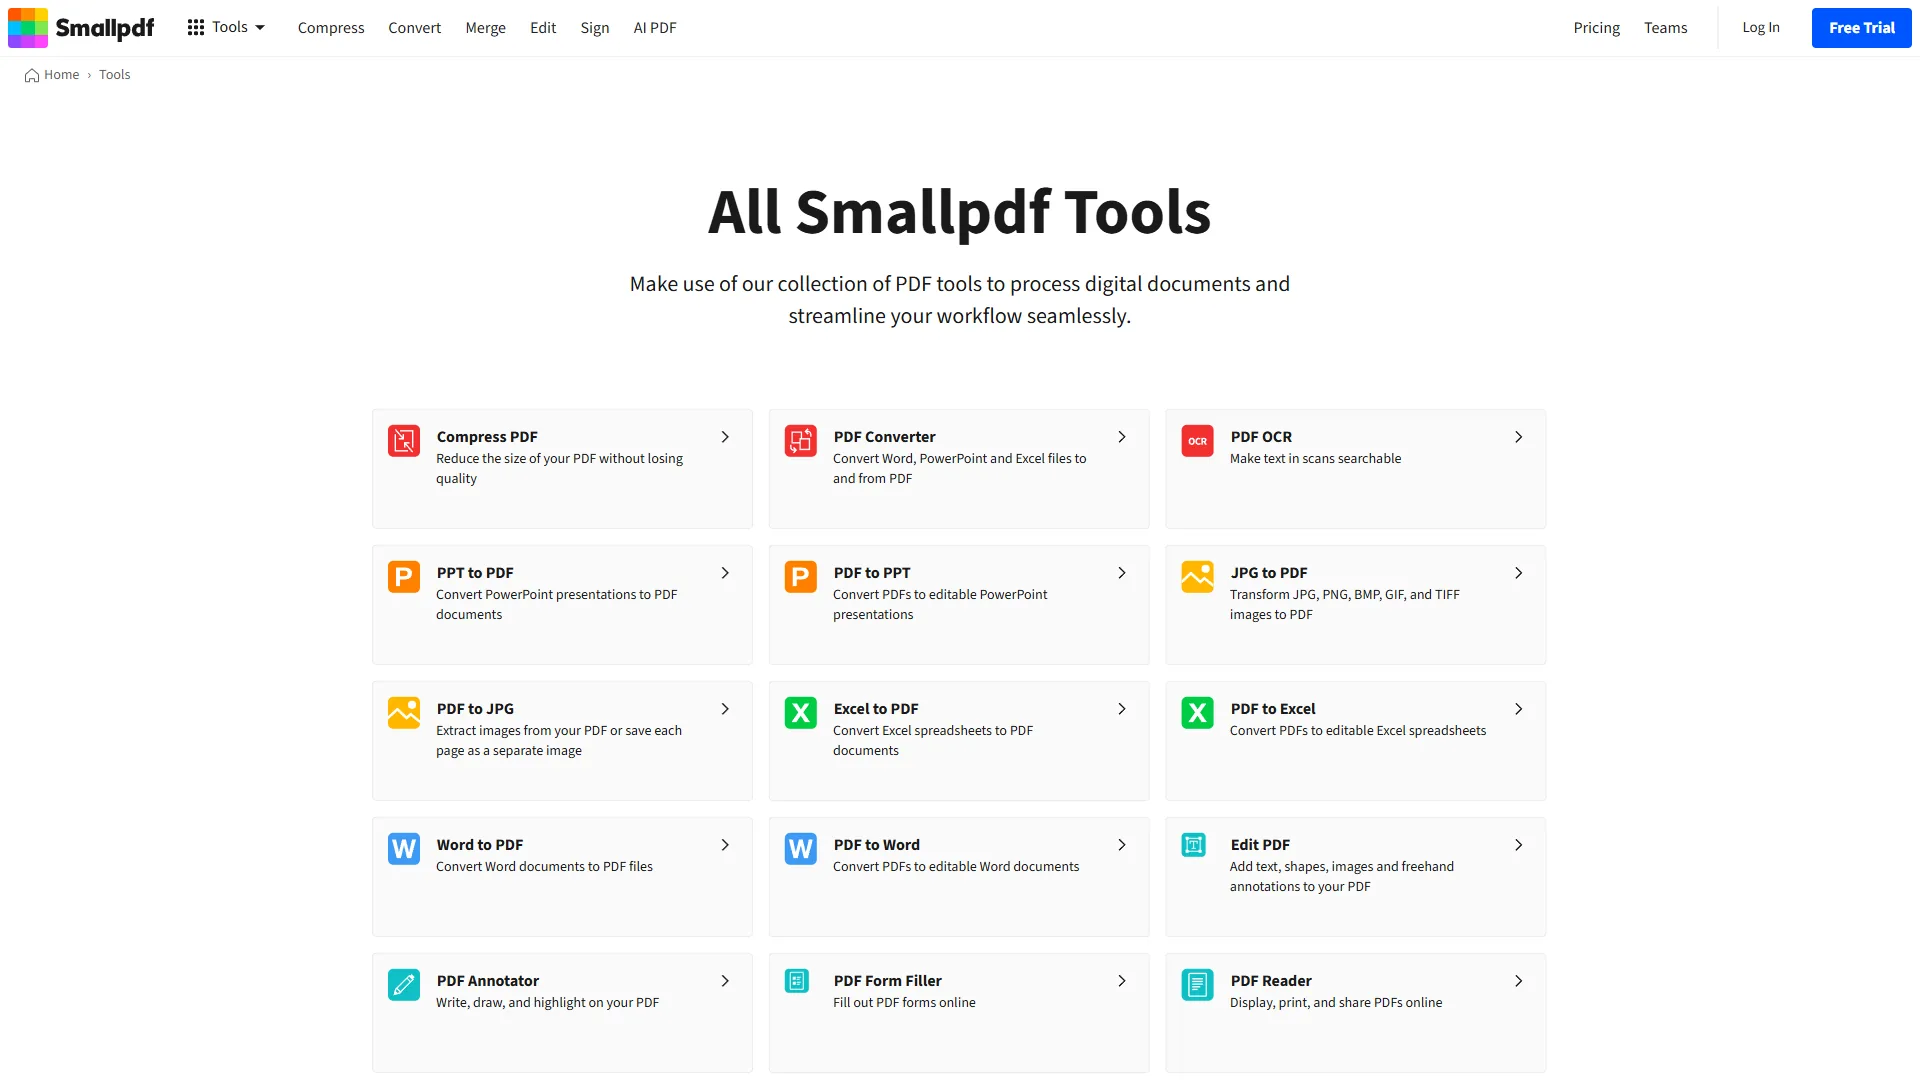
Task: Select the PPT to PDF title
Action: coord(475,573)
